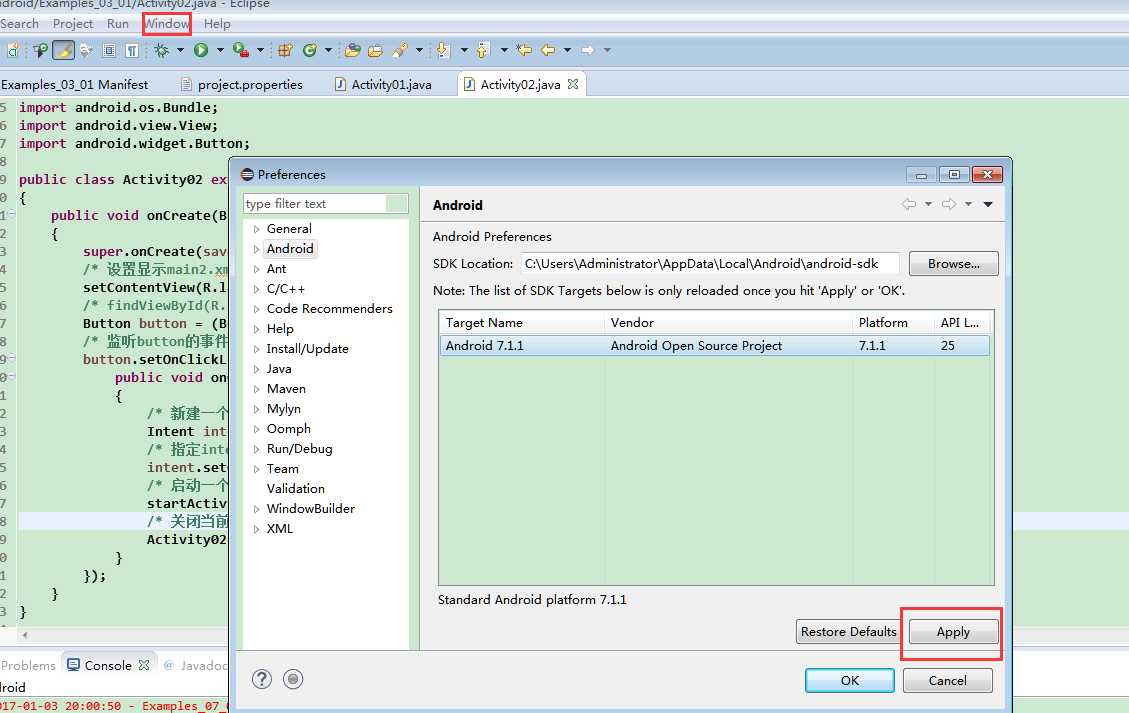1129x713 pixels.
Task: Click the Apply button
Action: point(953,632)
